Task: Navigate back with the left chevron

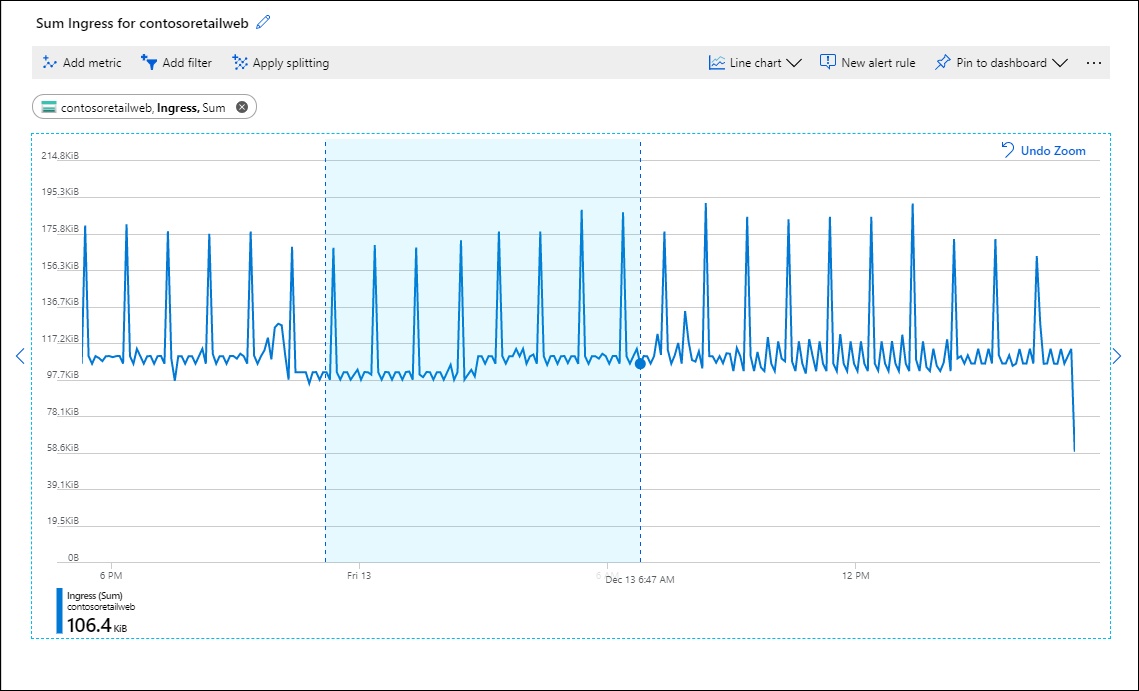Action: 20,355
